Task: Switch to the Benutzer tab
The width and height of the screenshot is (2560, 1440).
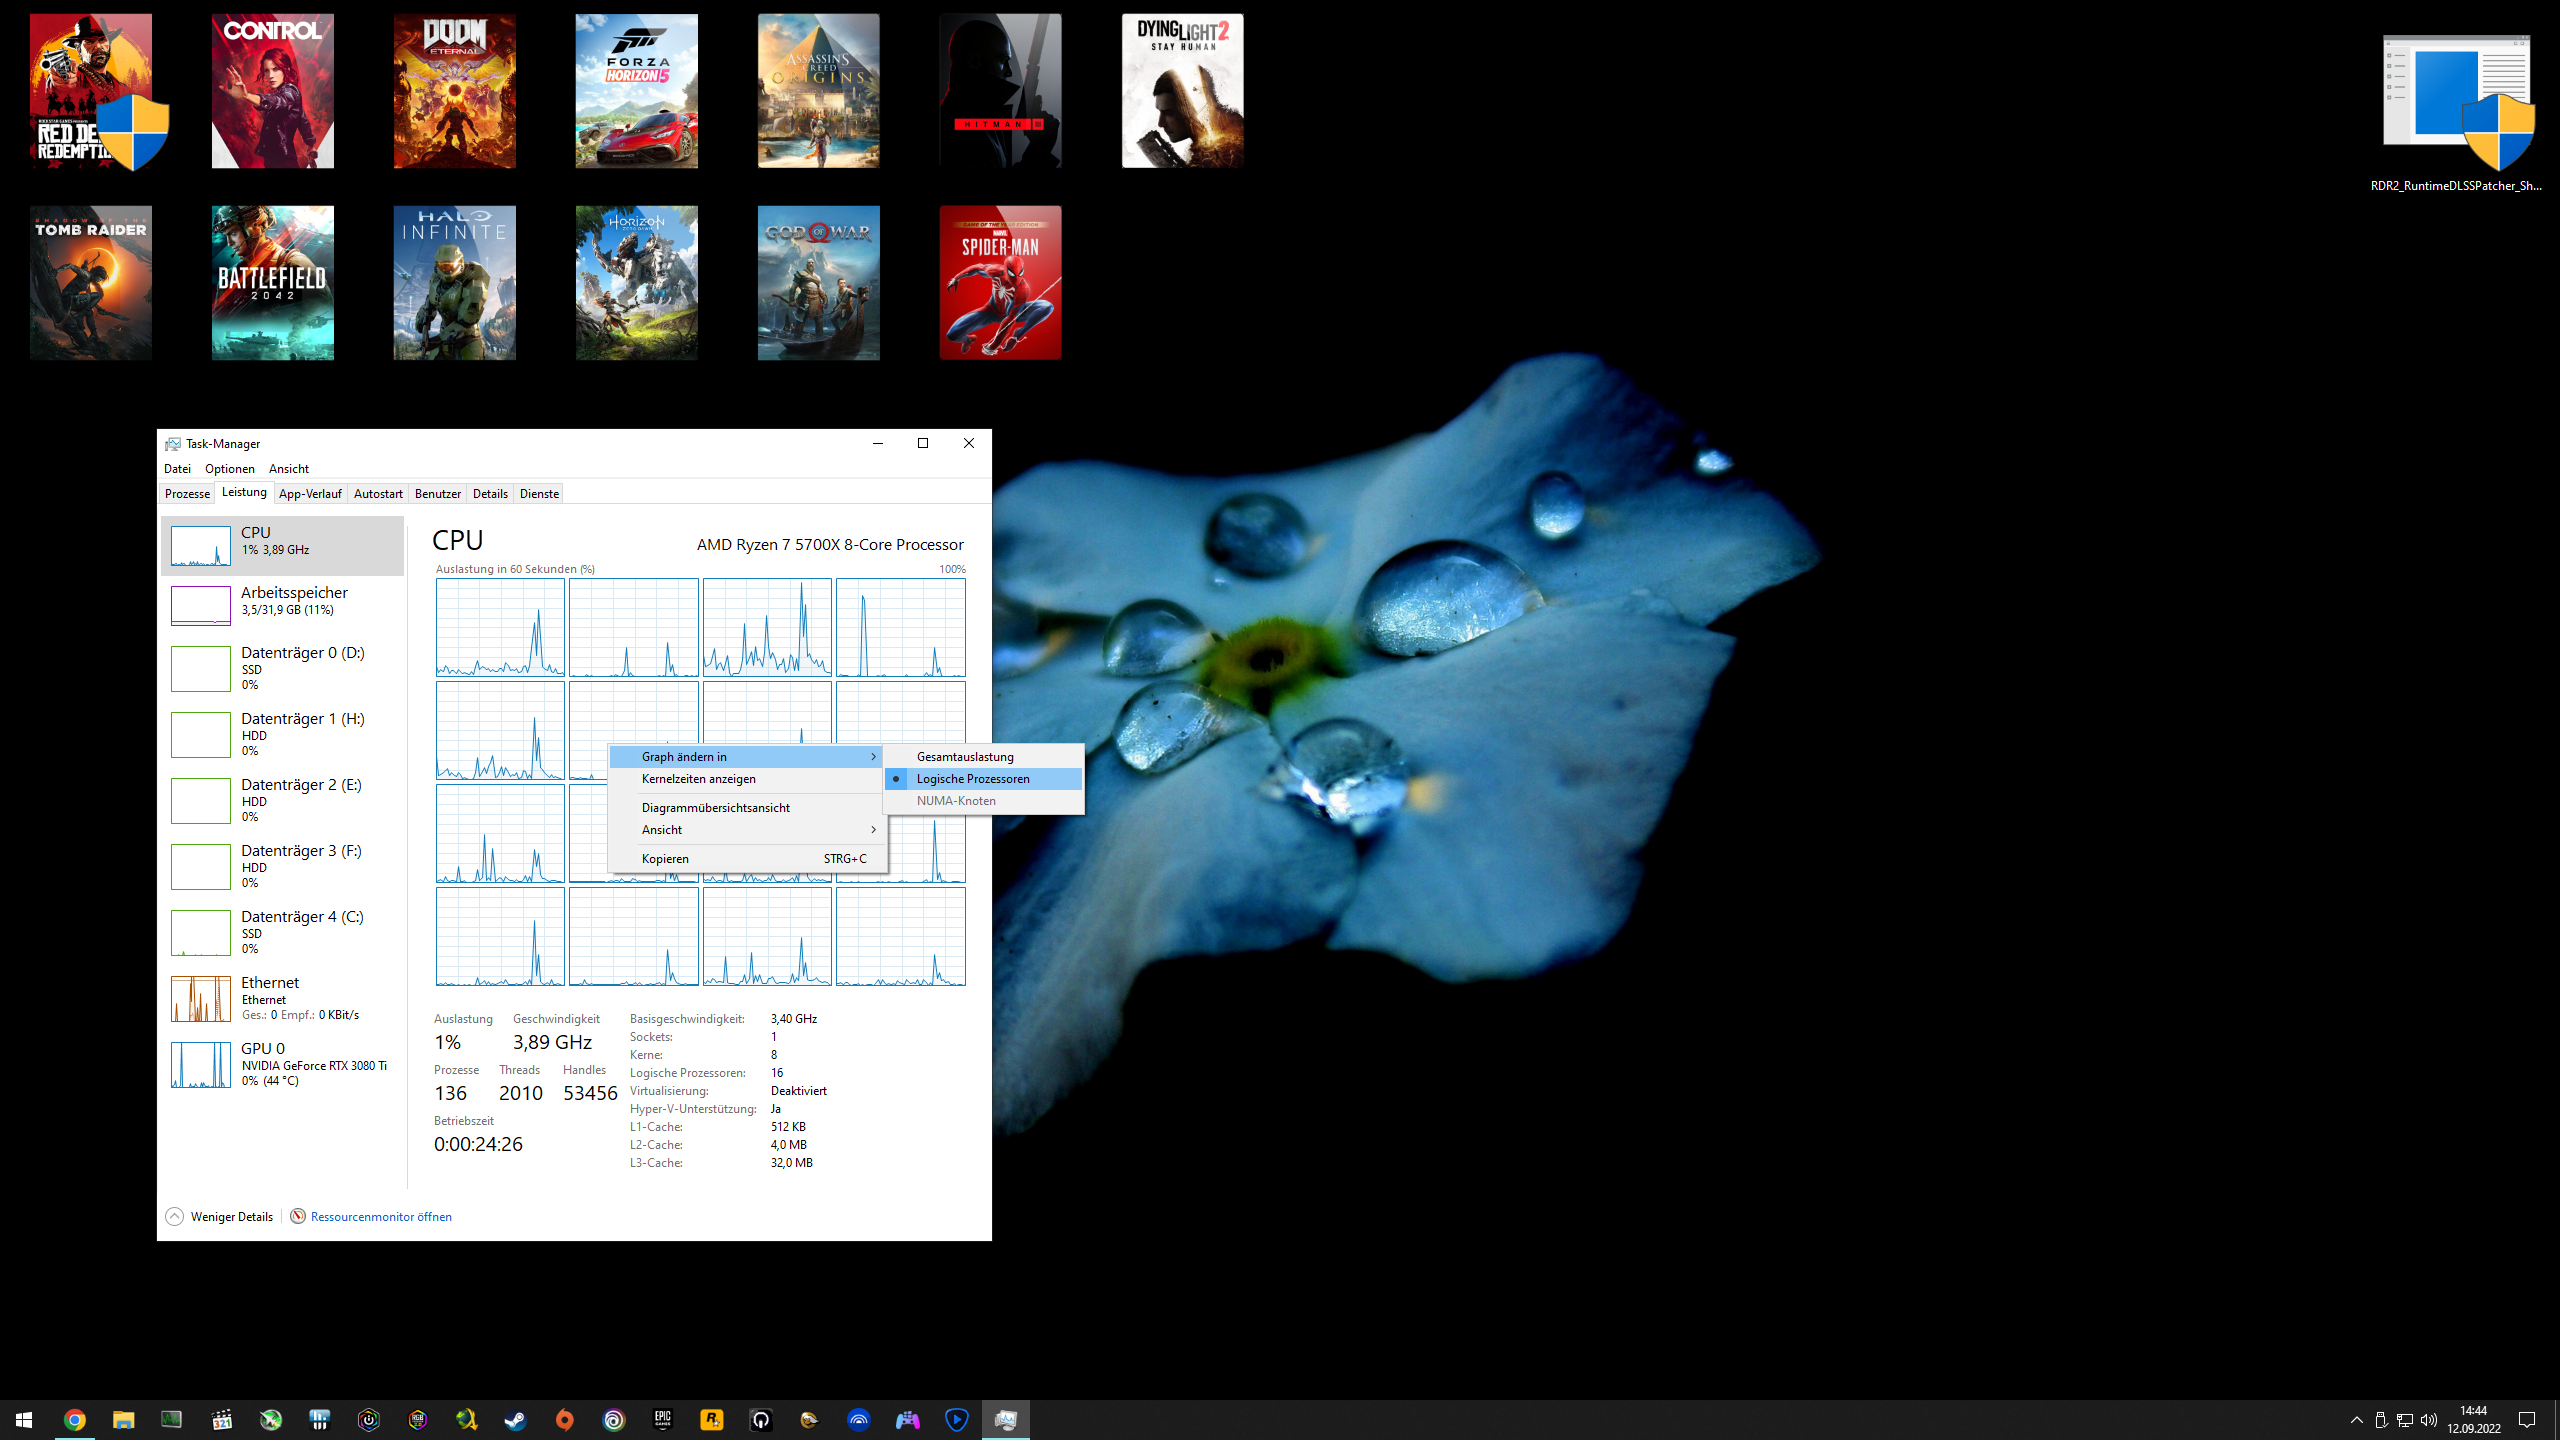Action: 438,494
